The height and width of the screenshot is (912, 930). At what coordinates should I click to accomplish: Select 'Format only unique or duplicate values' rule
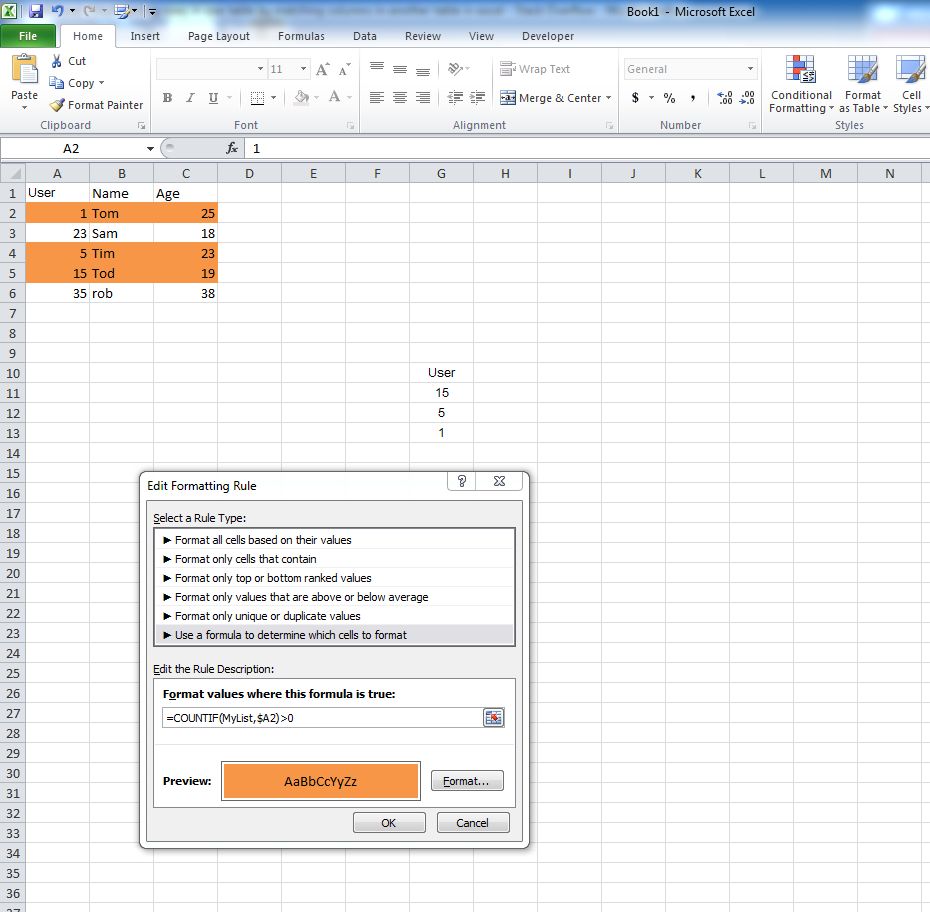coord(334,616)
